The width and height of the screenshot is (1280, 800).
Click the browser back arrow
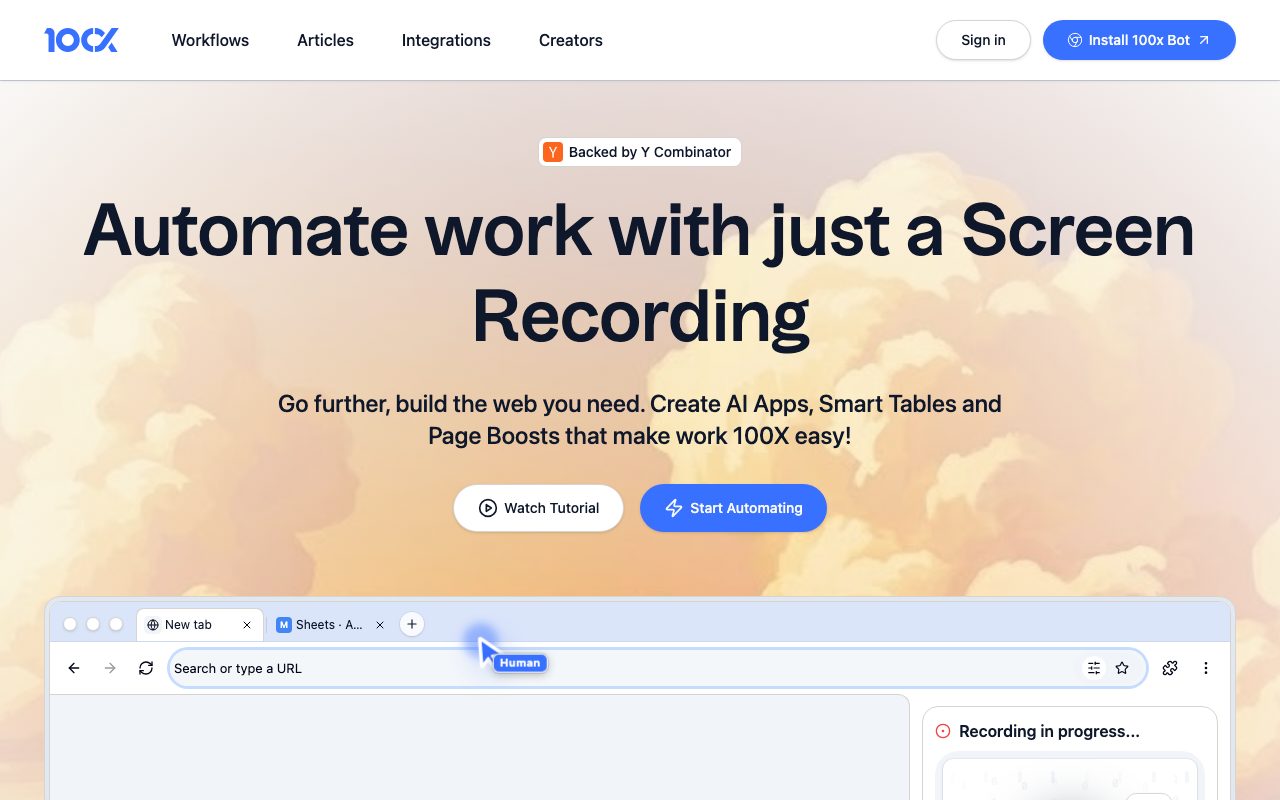tap(74, 668)
